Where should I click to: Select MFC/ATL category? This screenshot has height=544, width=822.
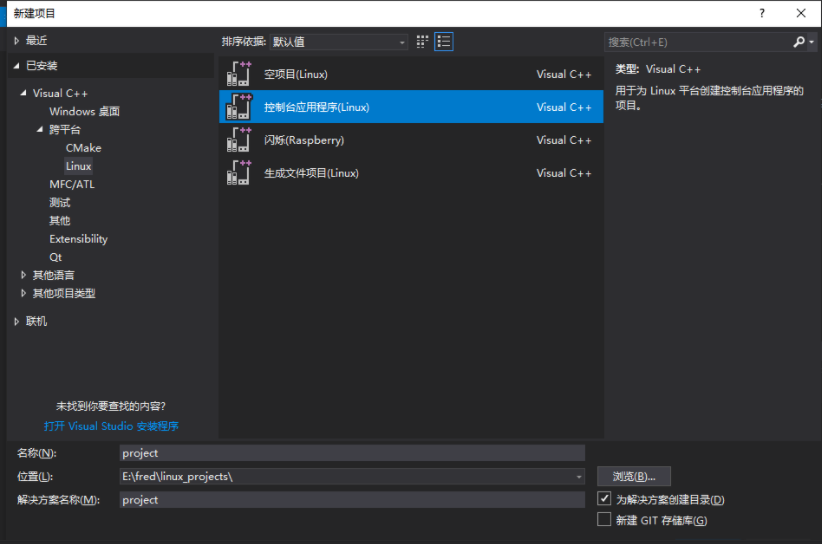point(72,184)
